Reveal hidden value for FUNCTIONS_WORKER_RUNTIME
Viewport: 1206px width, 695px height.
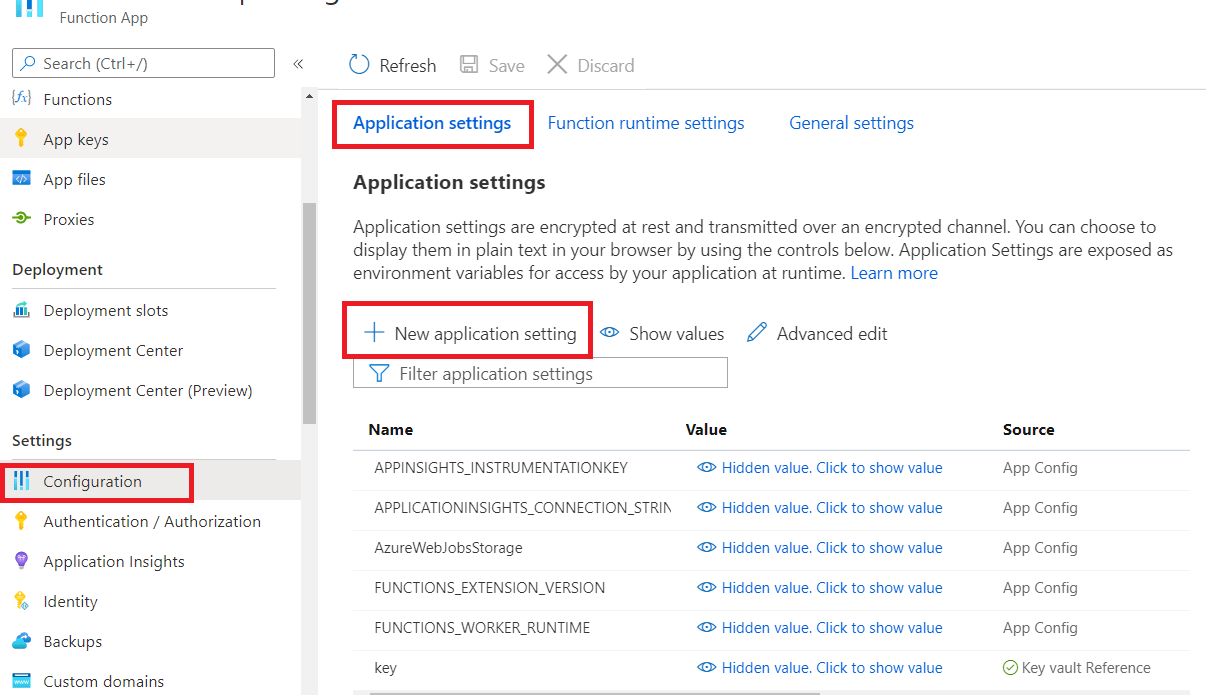click(x=820, y=628)
